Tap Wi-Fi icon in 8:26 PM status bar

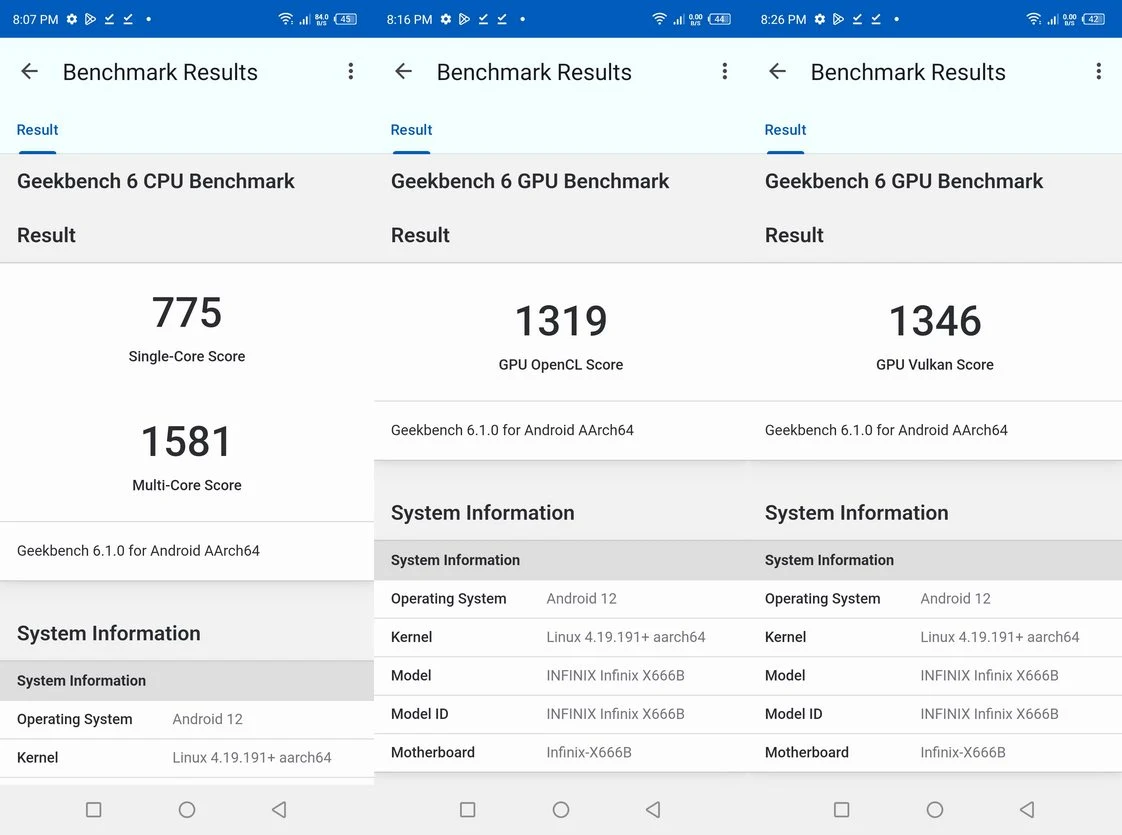click(1033, 19)
